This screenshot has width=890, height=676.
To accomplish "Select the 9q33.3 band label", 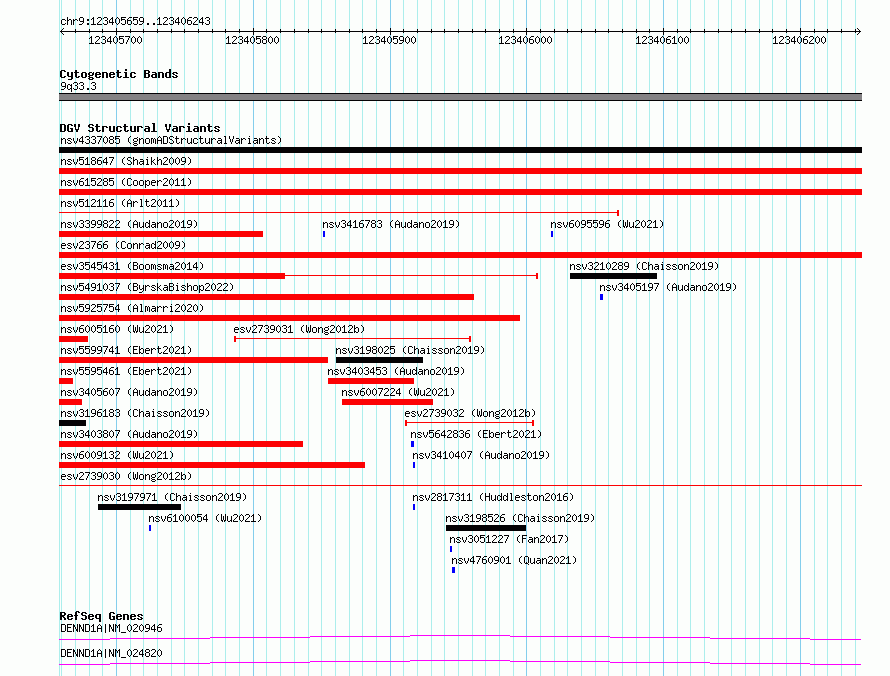I will coord(78,86).
